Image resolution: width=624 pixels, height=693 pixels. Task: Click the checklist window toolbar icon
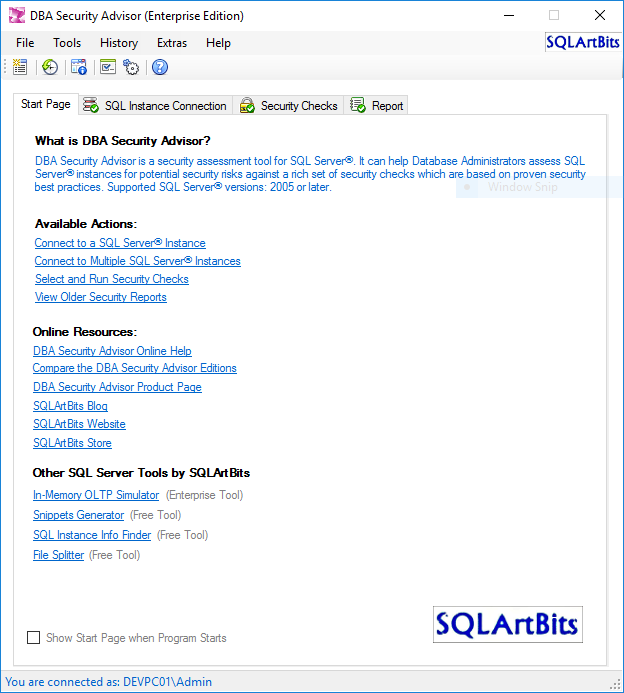point(108,67)
